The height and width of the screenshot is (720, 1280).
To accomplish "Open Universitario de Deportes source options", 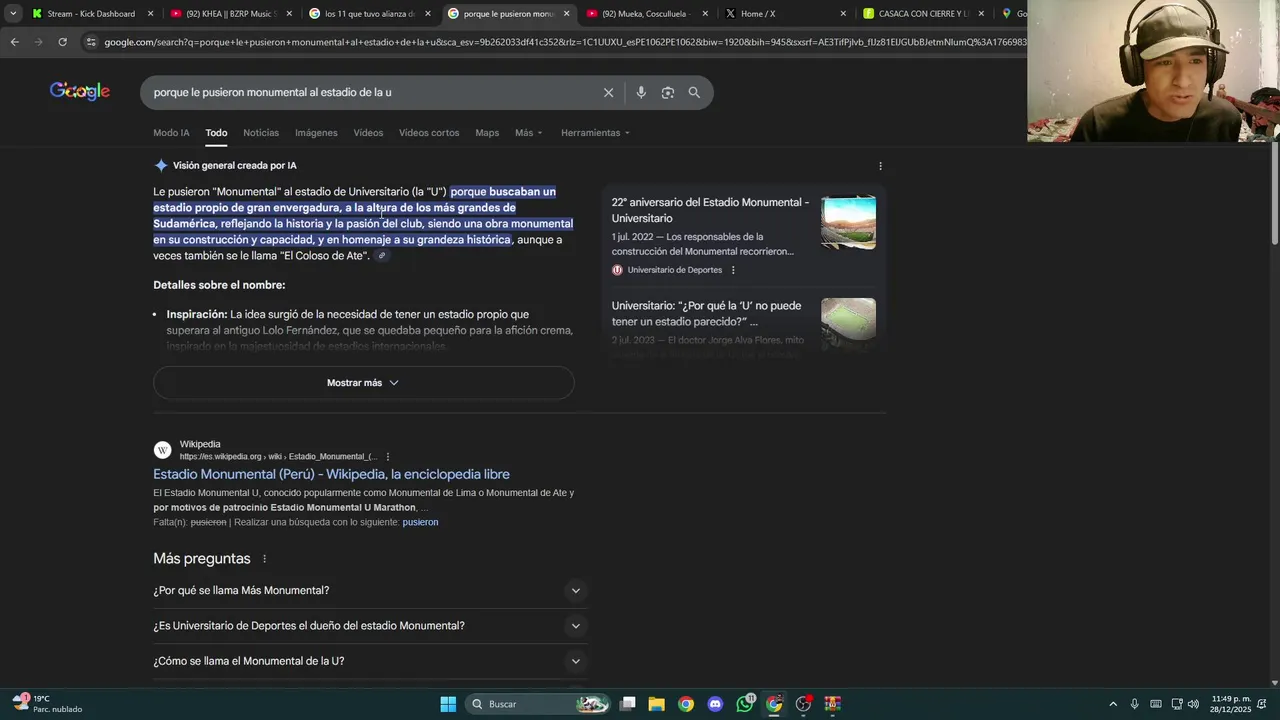I will (x=733, y=270).
